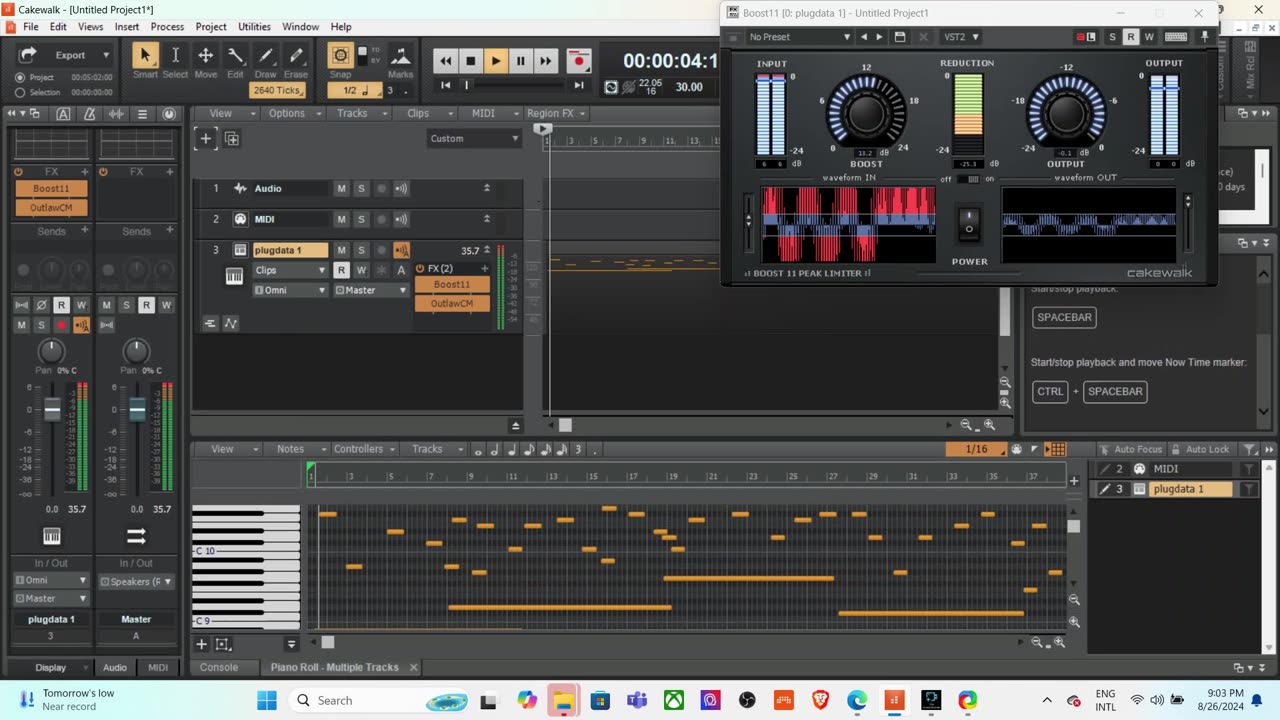Choose the Erase tool

click(296, 61)
